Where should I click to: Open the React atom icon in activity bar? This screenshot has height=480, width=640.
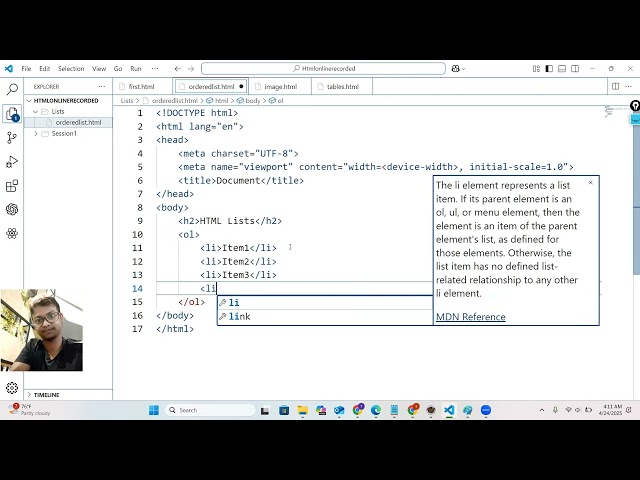(12, 233)
